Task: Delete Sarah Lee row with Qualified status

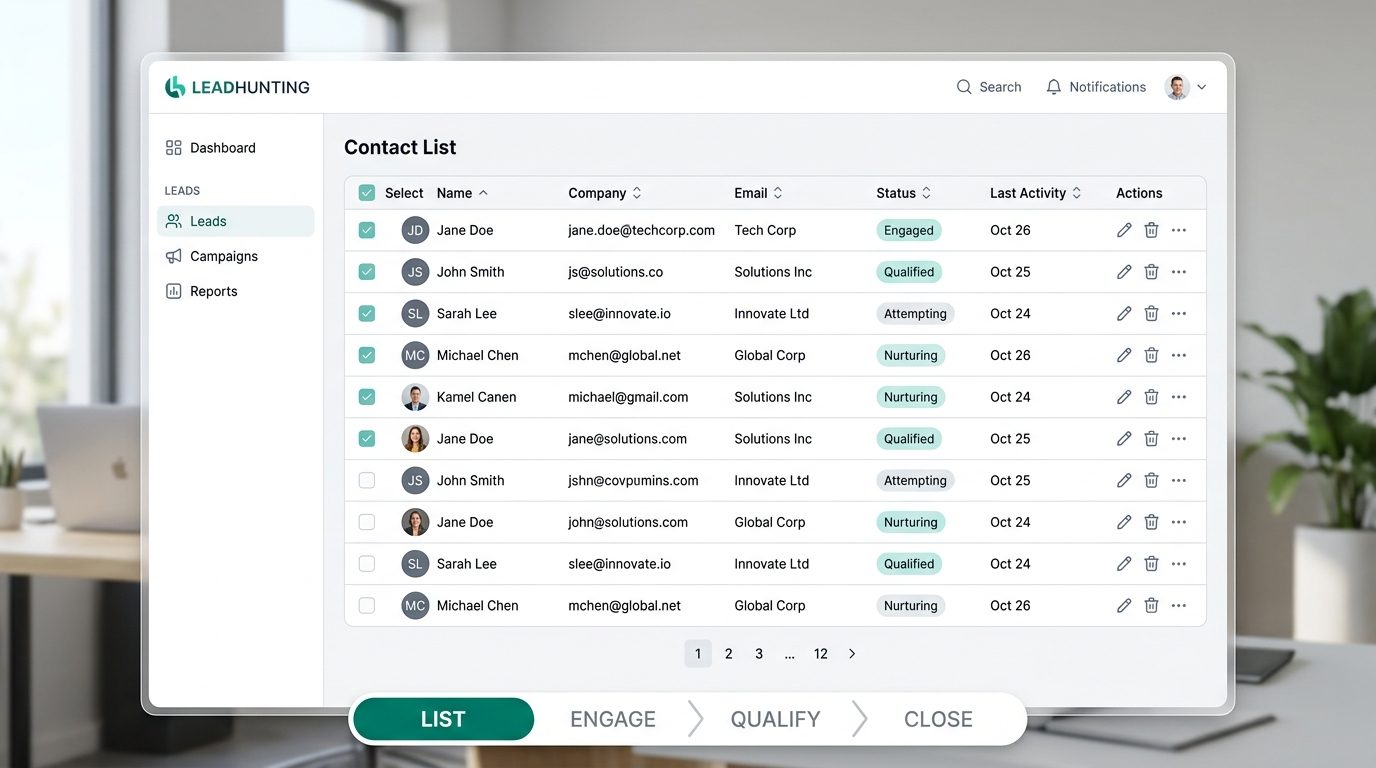Action: tap(1151, 564)
